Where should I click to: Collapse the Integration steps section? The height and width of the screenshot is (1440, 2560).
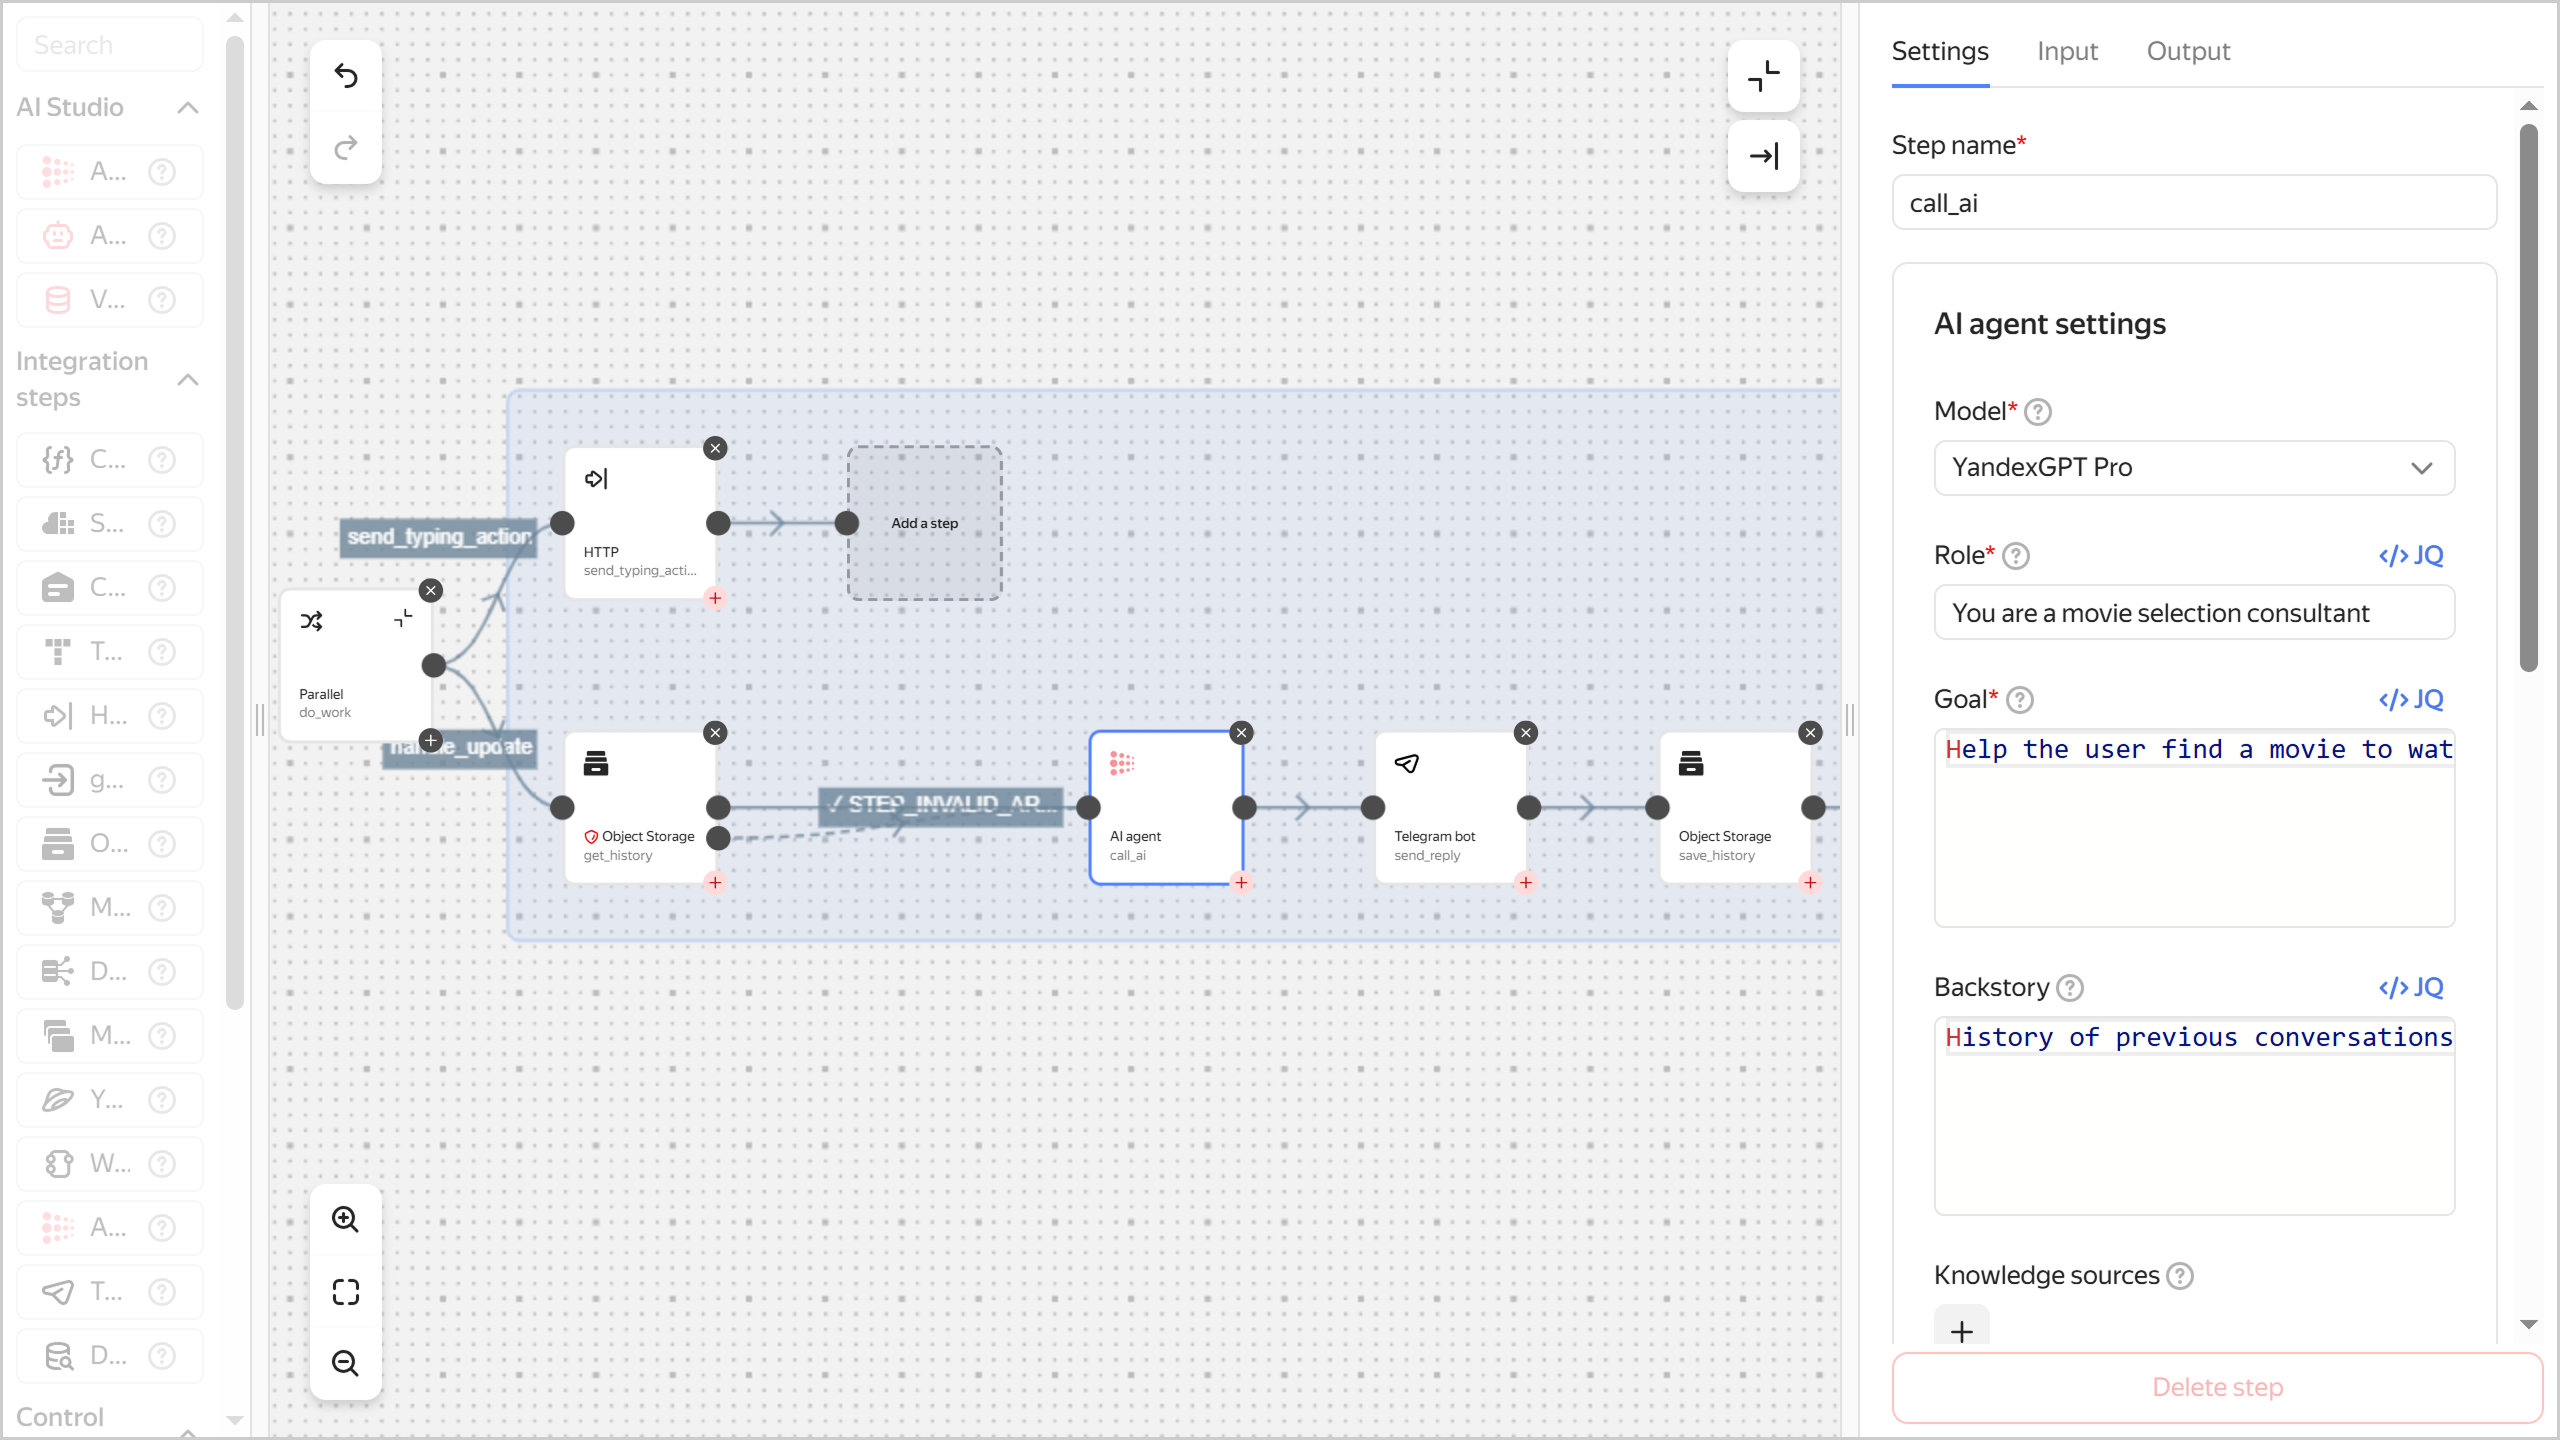(187, 380)
